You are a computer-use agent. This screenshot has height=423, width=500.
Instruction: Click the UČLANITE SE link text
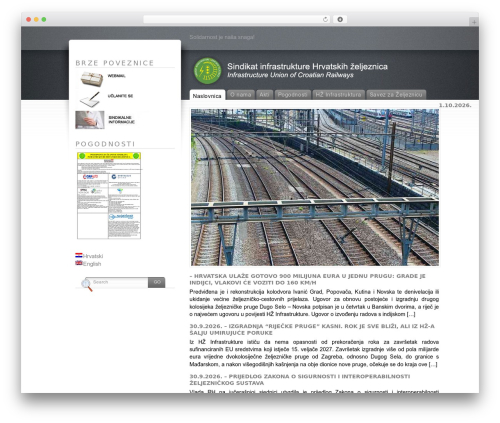tap(120, 96)
